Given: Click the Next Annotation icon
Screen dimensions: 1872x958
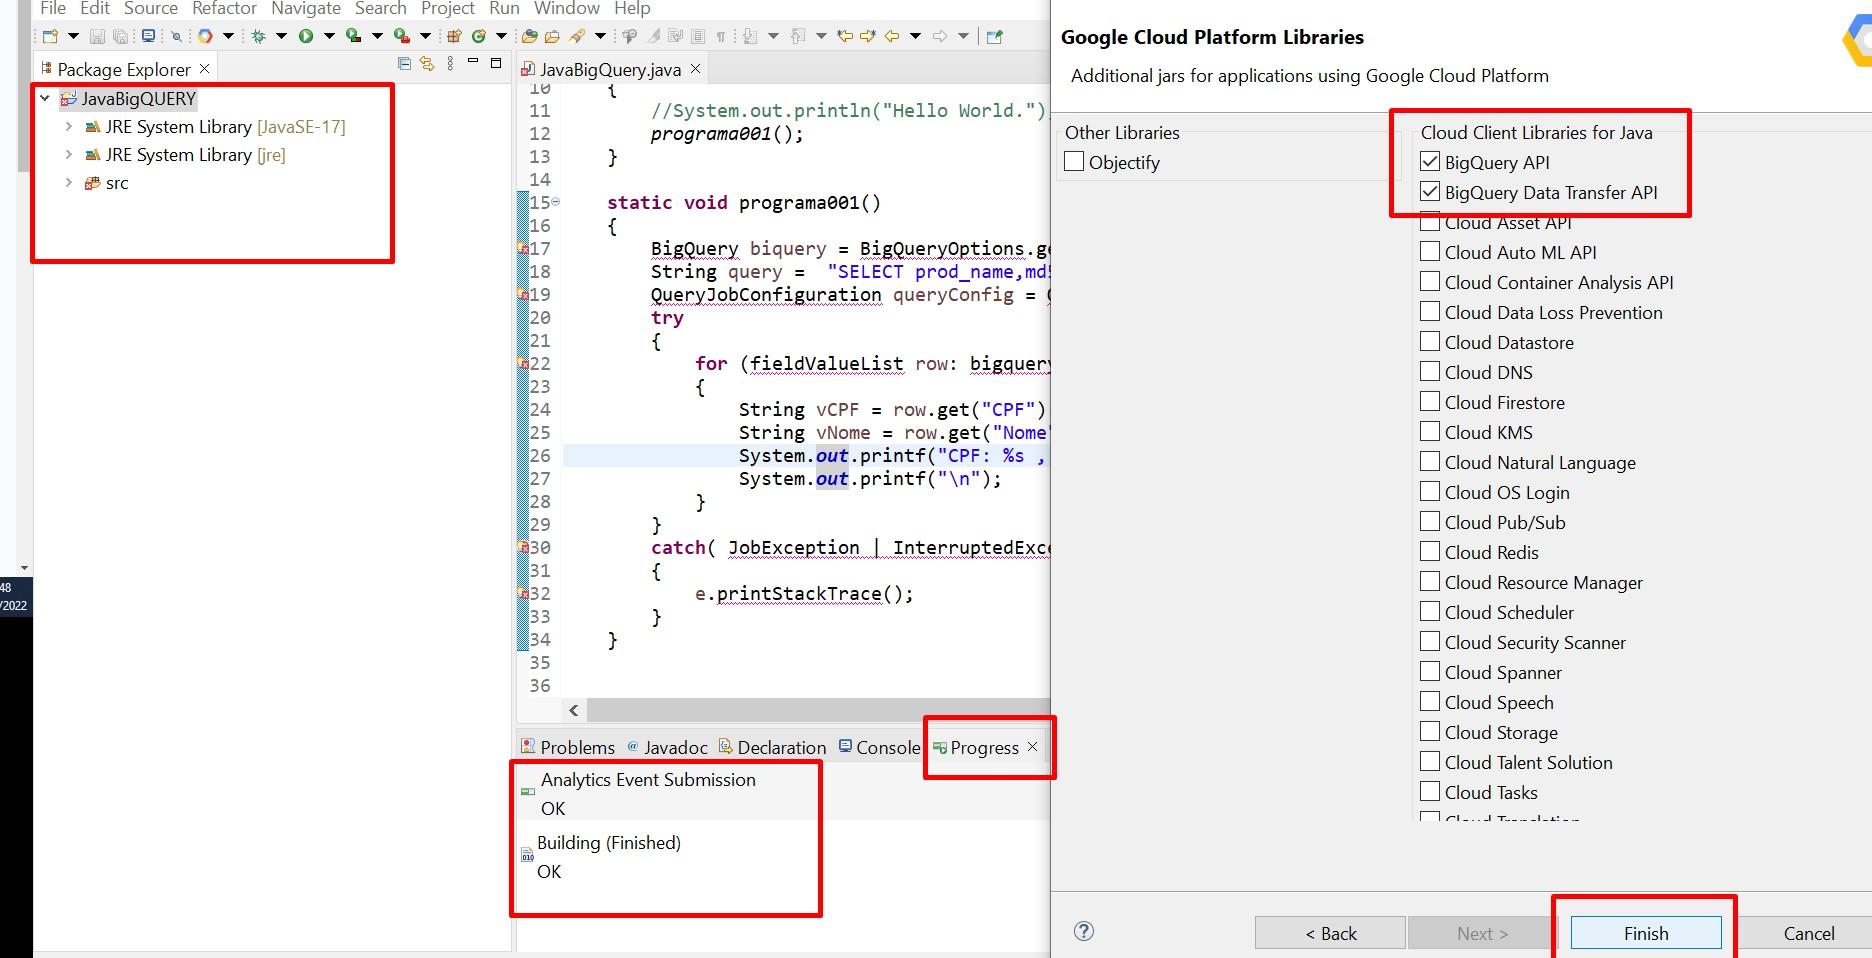Looking at the screenshot, I should point(750,36).
